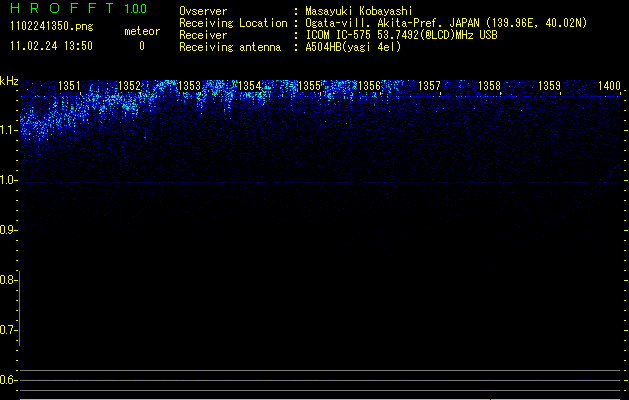This screenshot has width=629, height=400.
Task: Click the kHz axis unit label
Action: click(9, 81)
